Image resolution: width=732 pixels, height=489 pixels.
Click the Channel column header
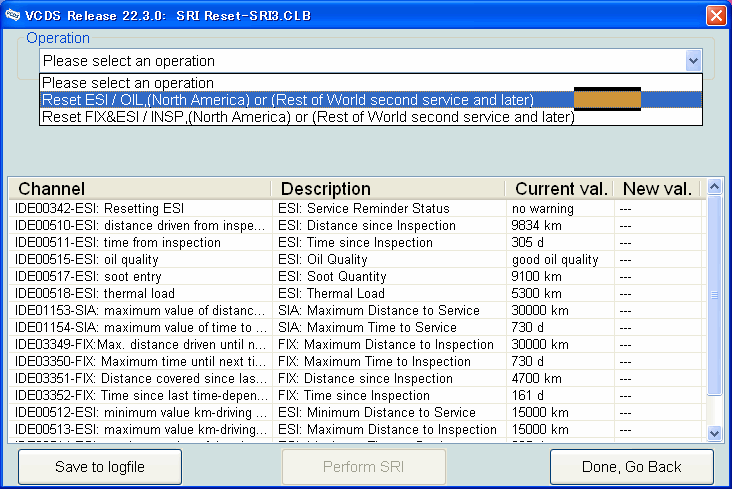(140, 189)
